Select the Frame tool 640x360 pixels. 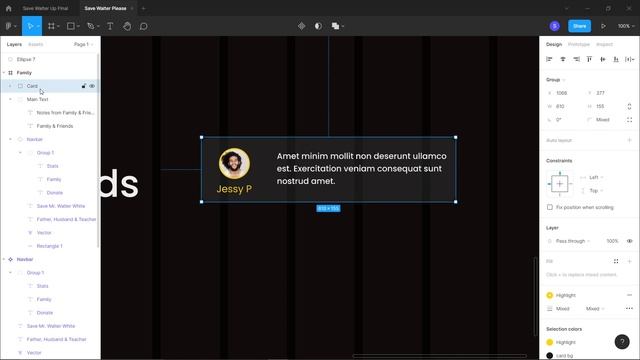pyautogui.click(x=51, y=26)
